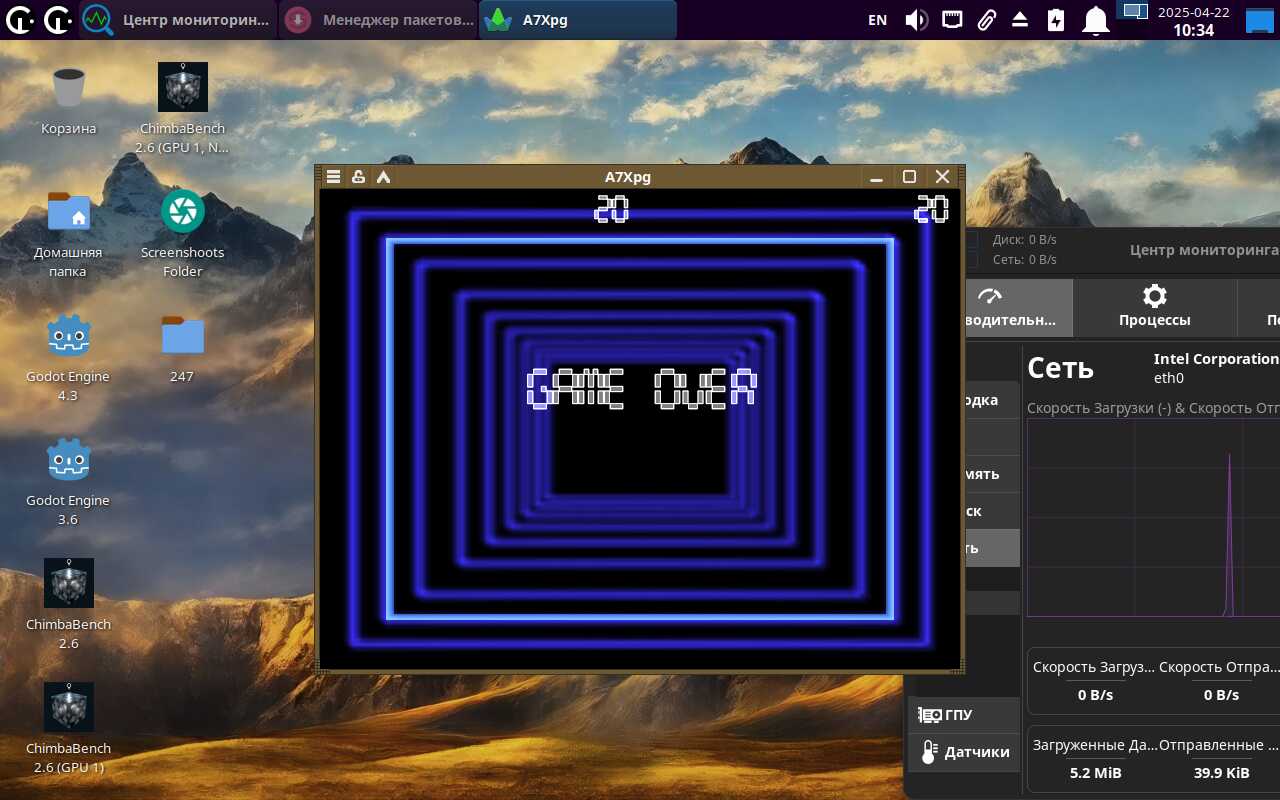
Task: Minimize the A7Xpg window
Action: pos(876,177)
